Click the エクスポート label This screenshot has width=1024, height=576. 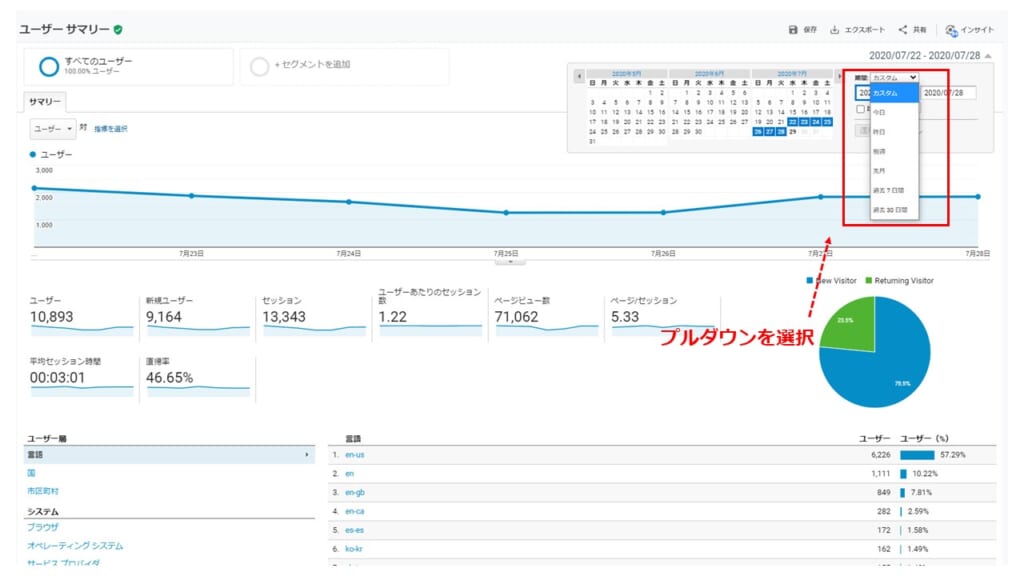click(864, 30)
